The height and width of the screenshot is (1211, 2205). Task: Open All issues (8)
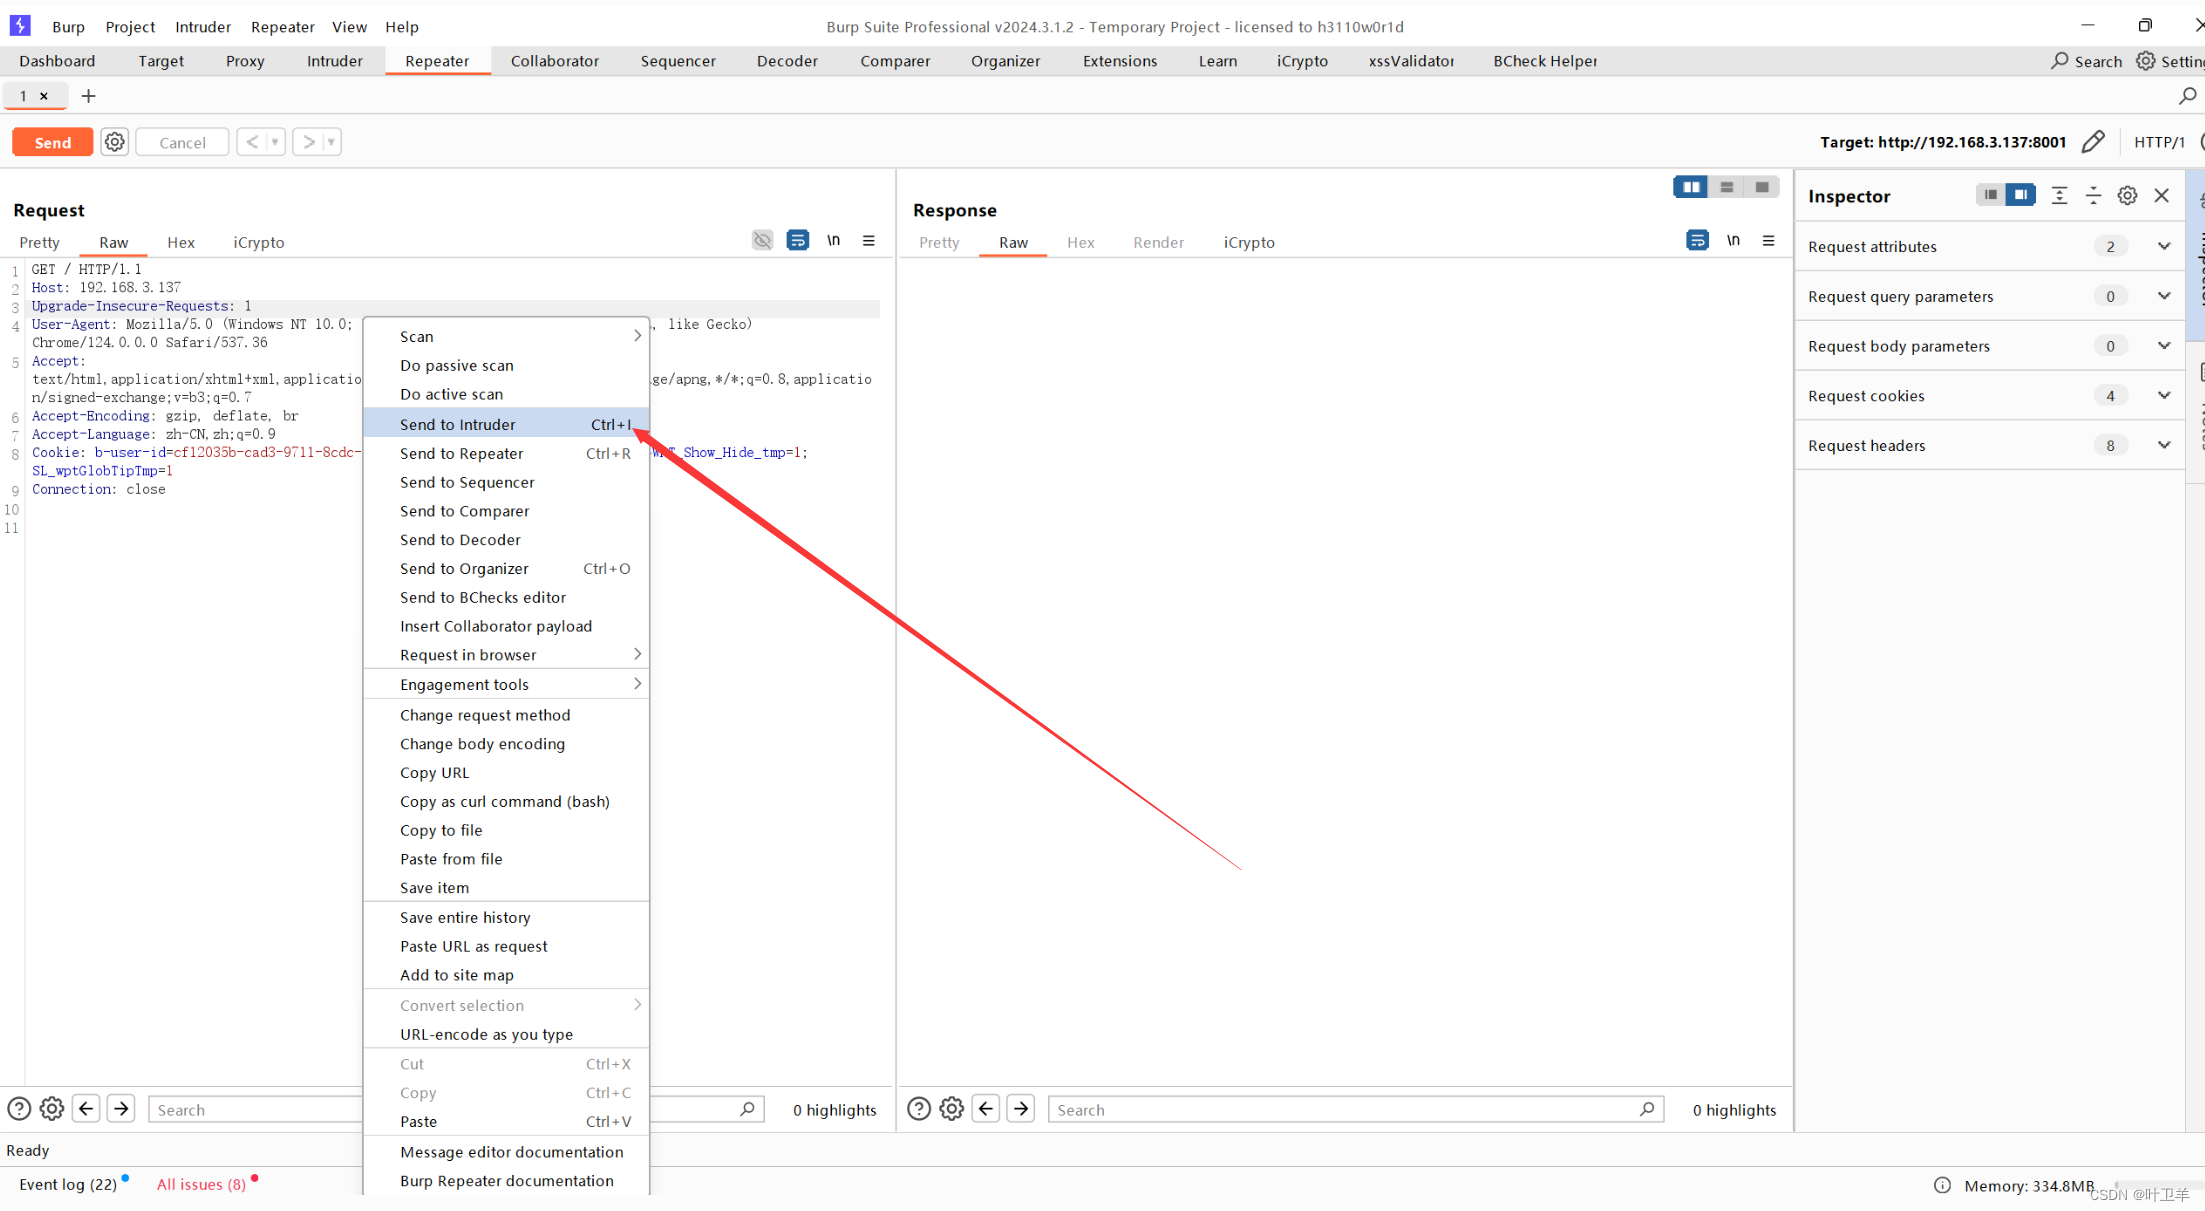(201, 1184)
